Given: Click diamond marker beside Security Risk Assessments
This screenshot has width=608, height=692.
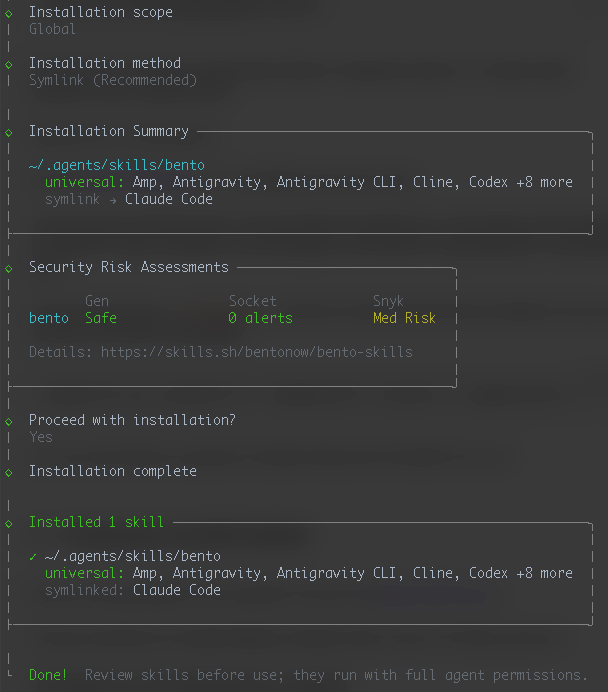Looking at the screenshot, I should 9,268.
